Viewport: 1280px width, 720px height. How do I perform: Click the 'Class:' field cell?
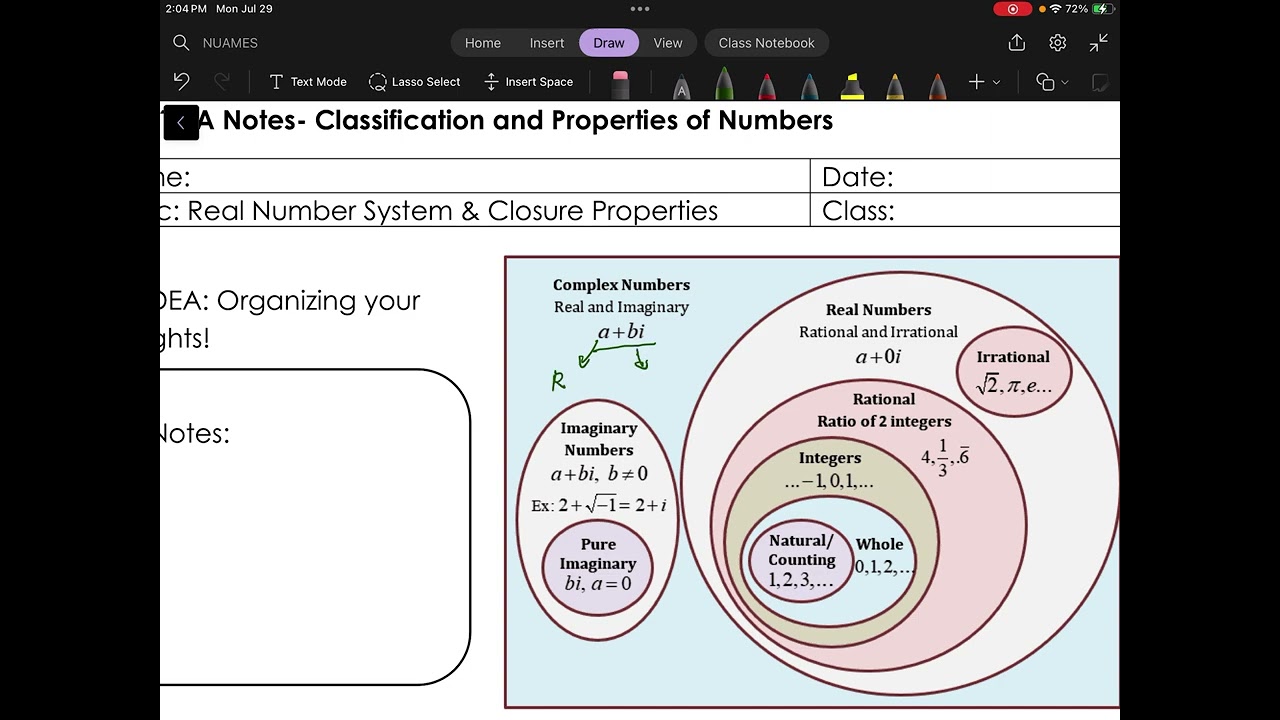pos(965,211)
